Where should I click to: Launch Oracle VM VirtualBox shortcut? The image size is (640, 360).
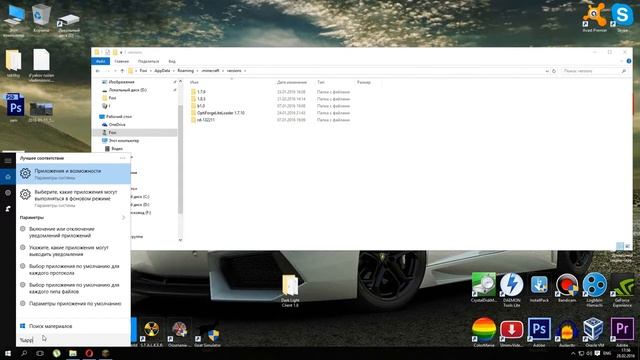[595, 332]
